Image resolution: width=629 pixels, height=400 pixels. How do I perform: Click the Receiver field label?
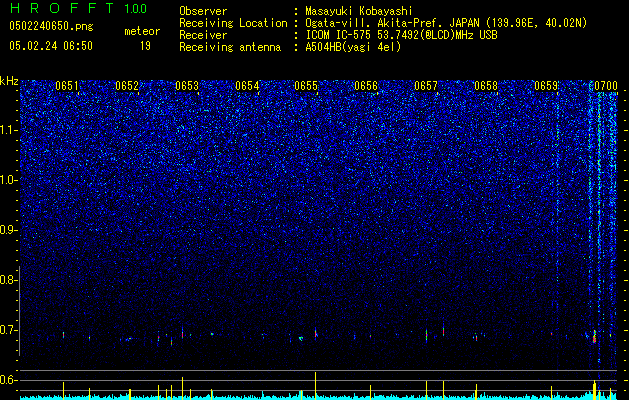click(203, 35)
